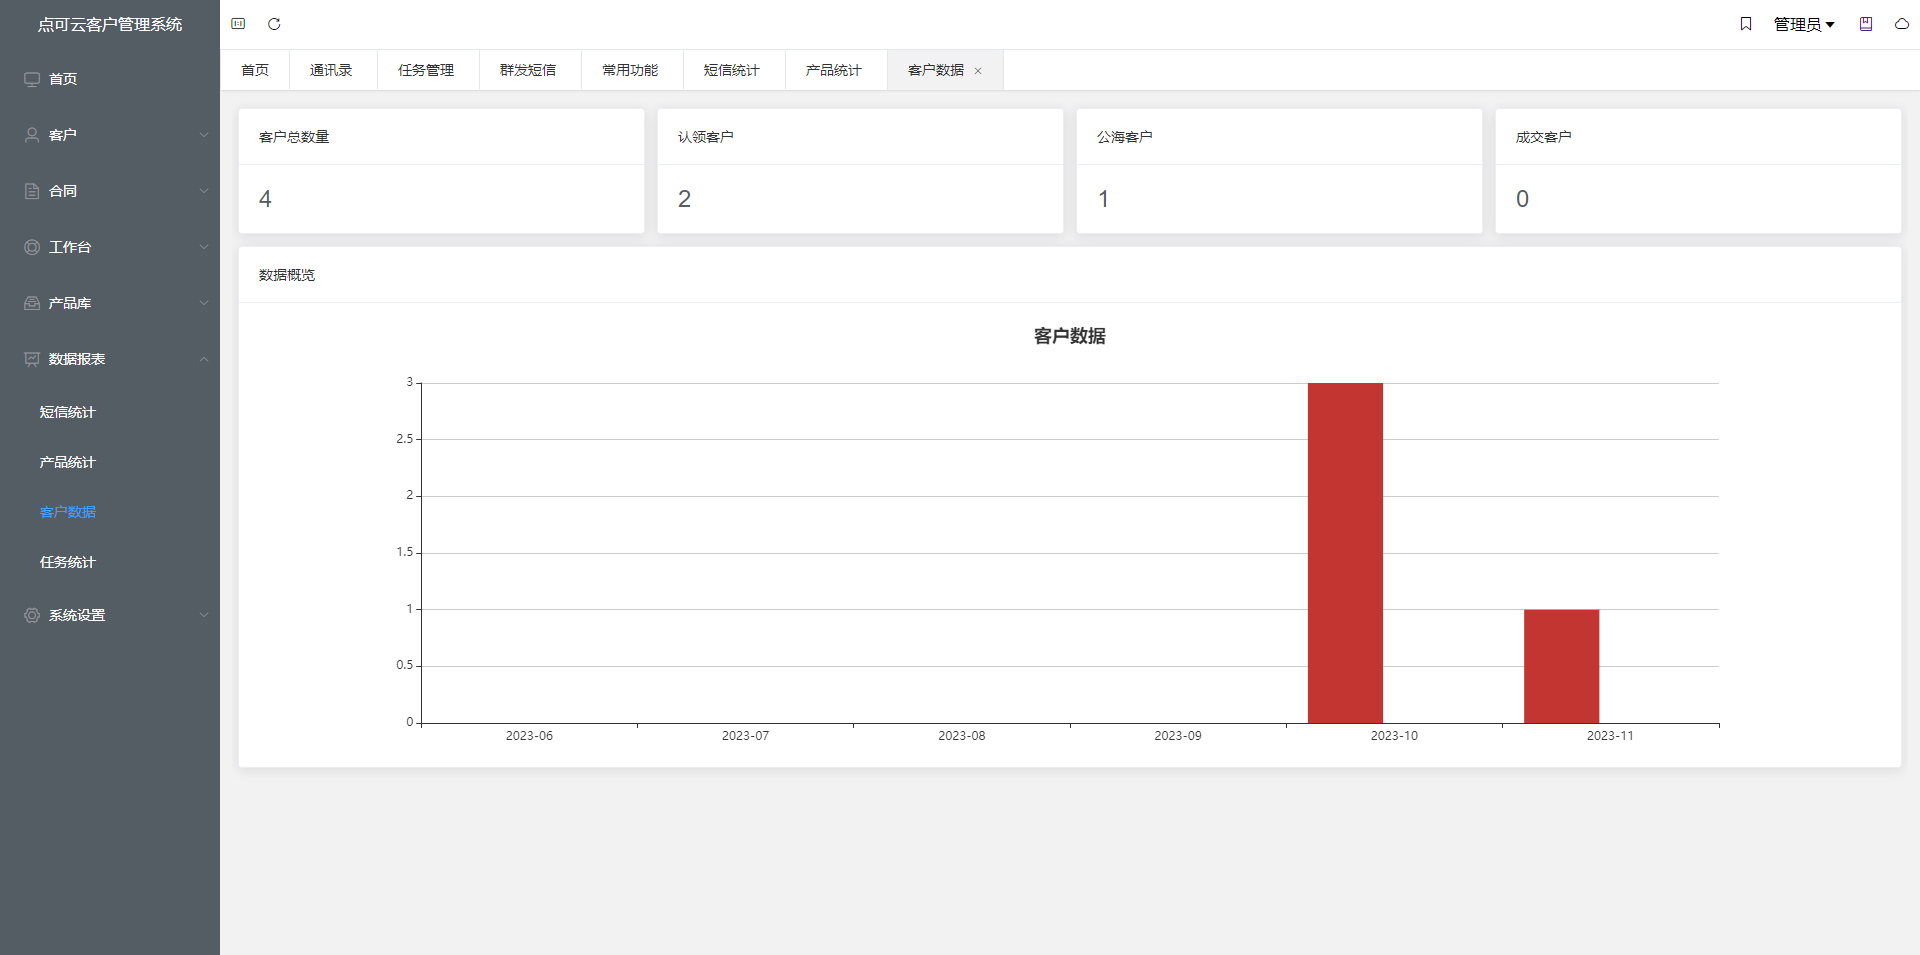Open 产品统计 in sidebar submenu

coord(67,462)
